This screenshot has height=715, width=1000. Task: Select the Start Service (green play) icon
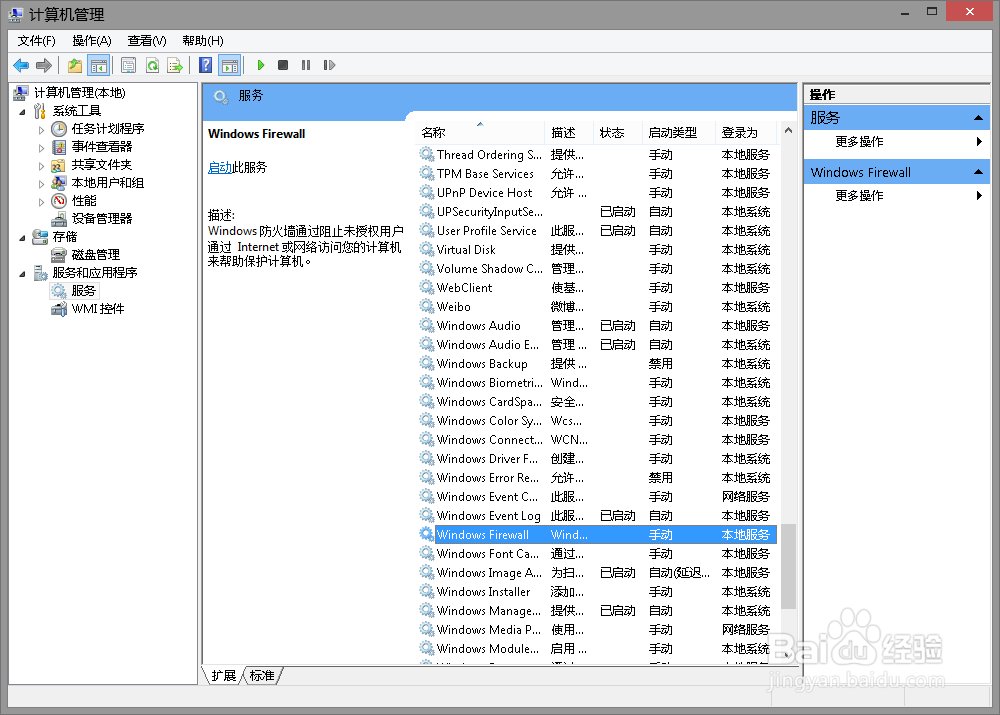pos(260,64)
